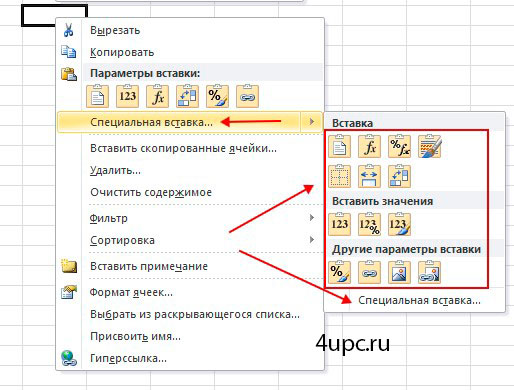The image size is (514, 390).
Task: Select Keep source column widths icon
Action: tap(369, 176)
